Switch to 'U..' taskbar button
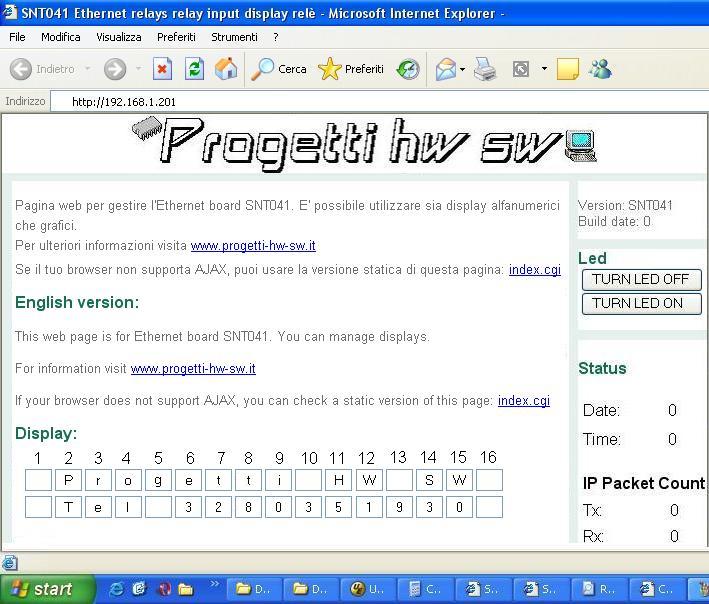 coord(368,589)
